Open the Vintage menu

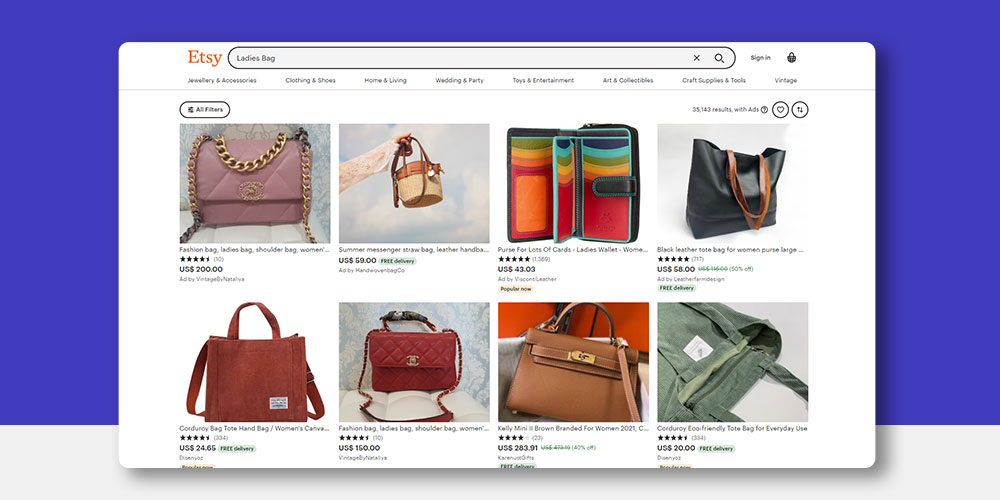point(786,80)
